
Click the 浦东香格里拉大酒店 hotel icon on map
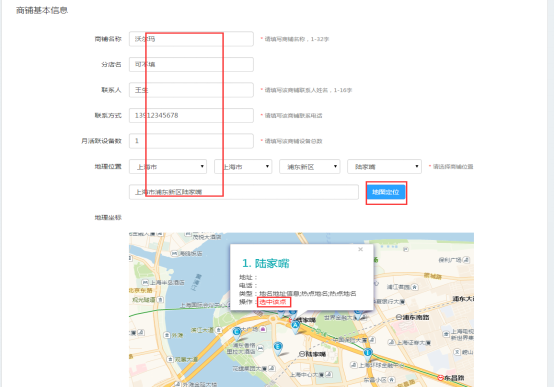point(260,348)
